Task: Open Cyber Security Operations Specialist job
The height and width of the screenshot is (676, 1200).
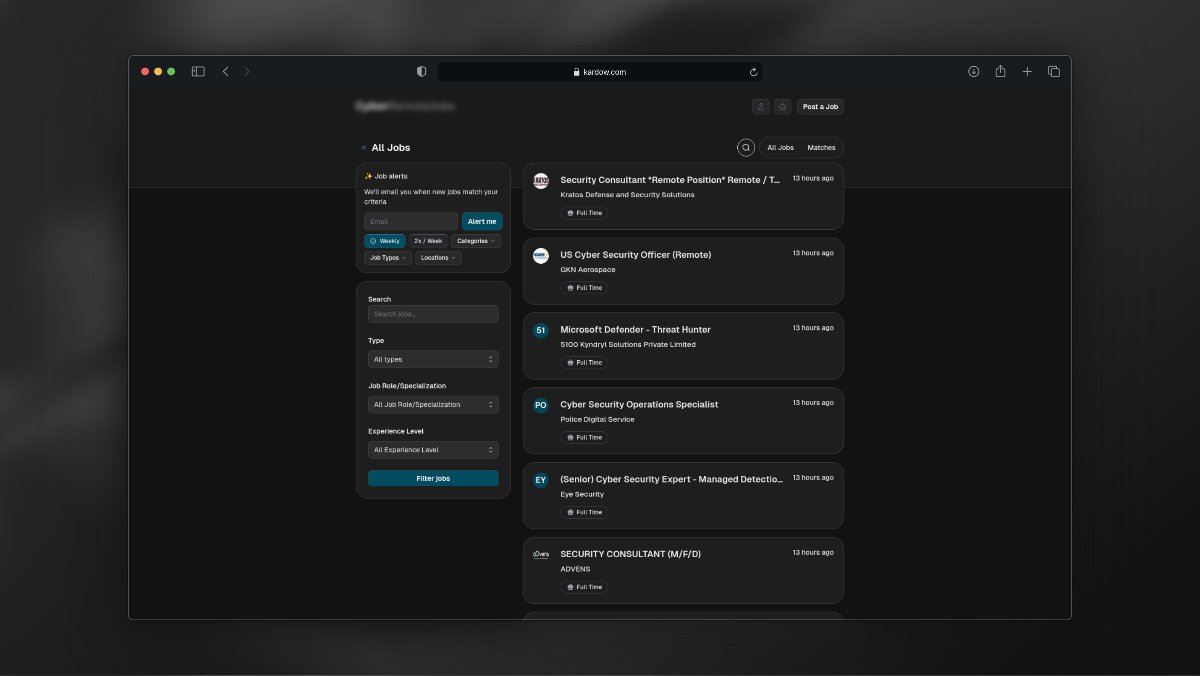Action: point(639,405)
